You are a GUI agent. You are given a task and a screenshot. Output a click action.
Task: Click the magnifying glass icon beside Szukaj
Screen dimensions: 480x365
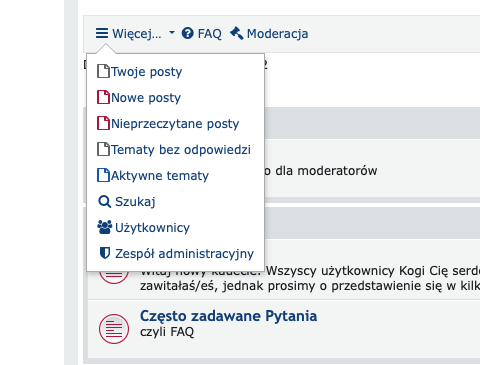point(105,202)
